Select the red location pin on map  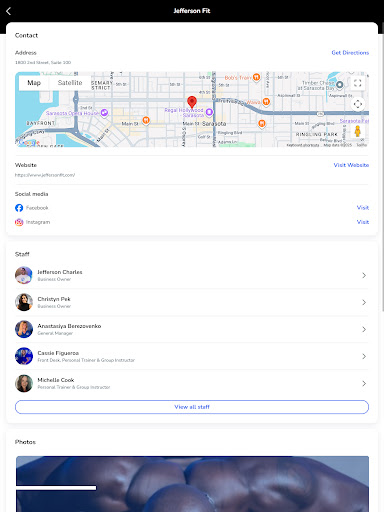point(192,102)
